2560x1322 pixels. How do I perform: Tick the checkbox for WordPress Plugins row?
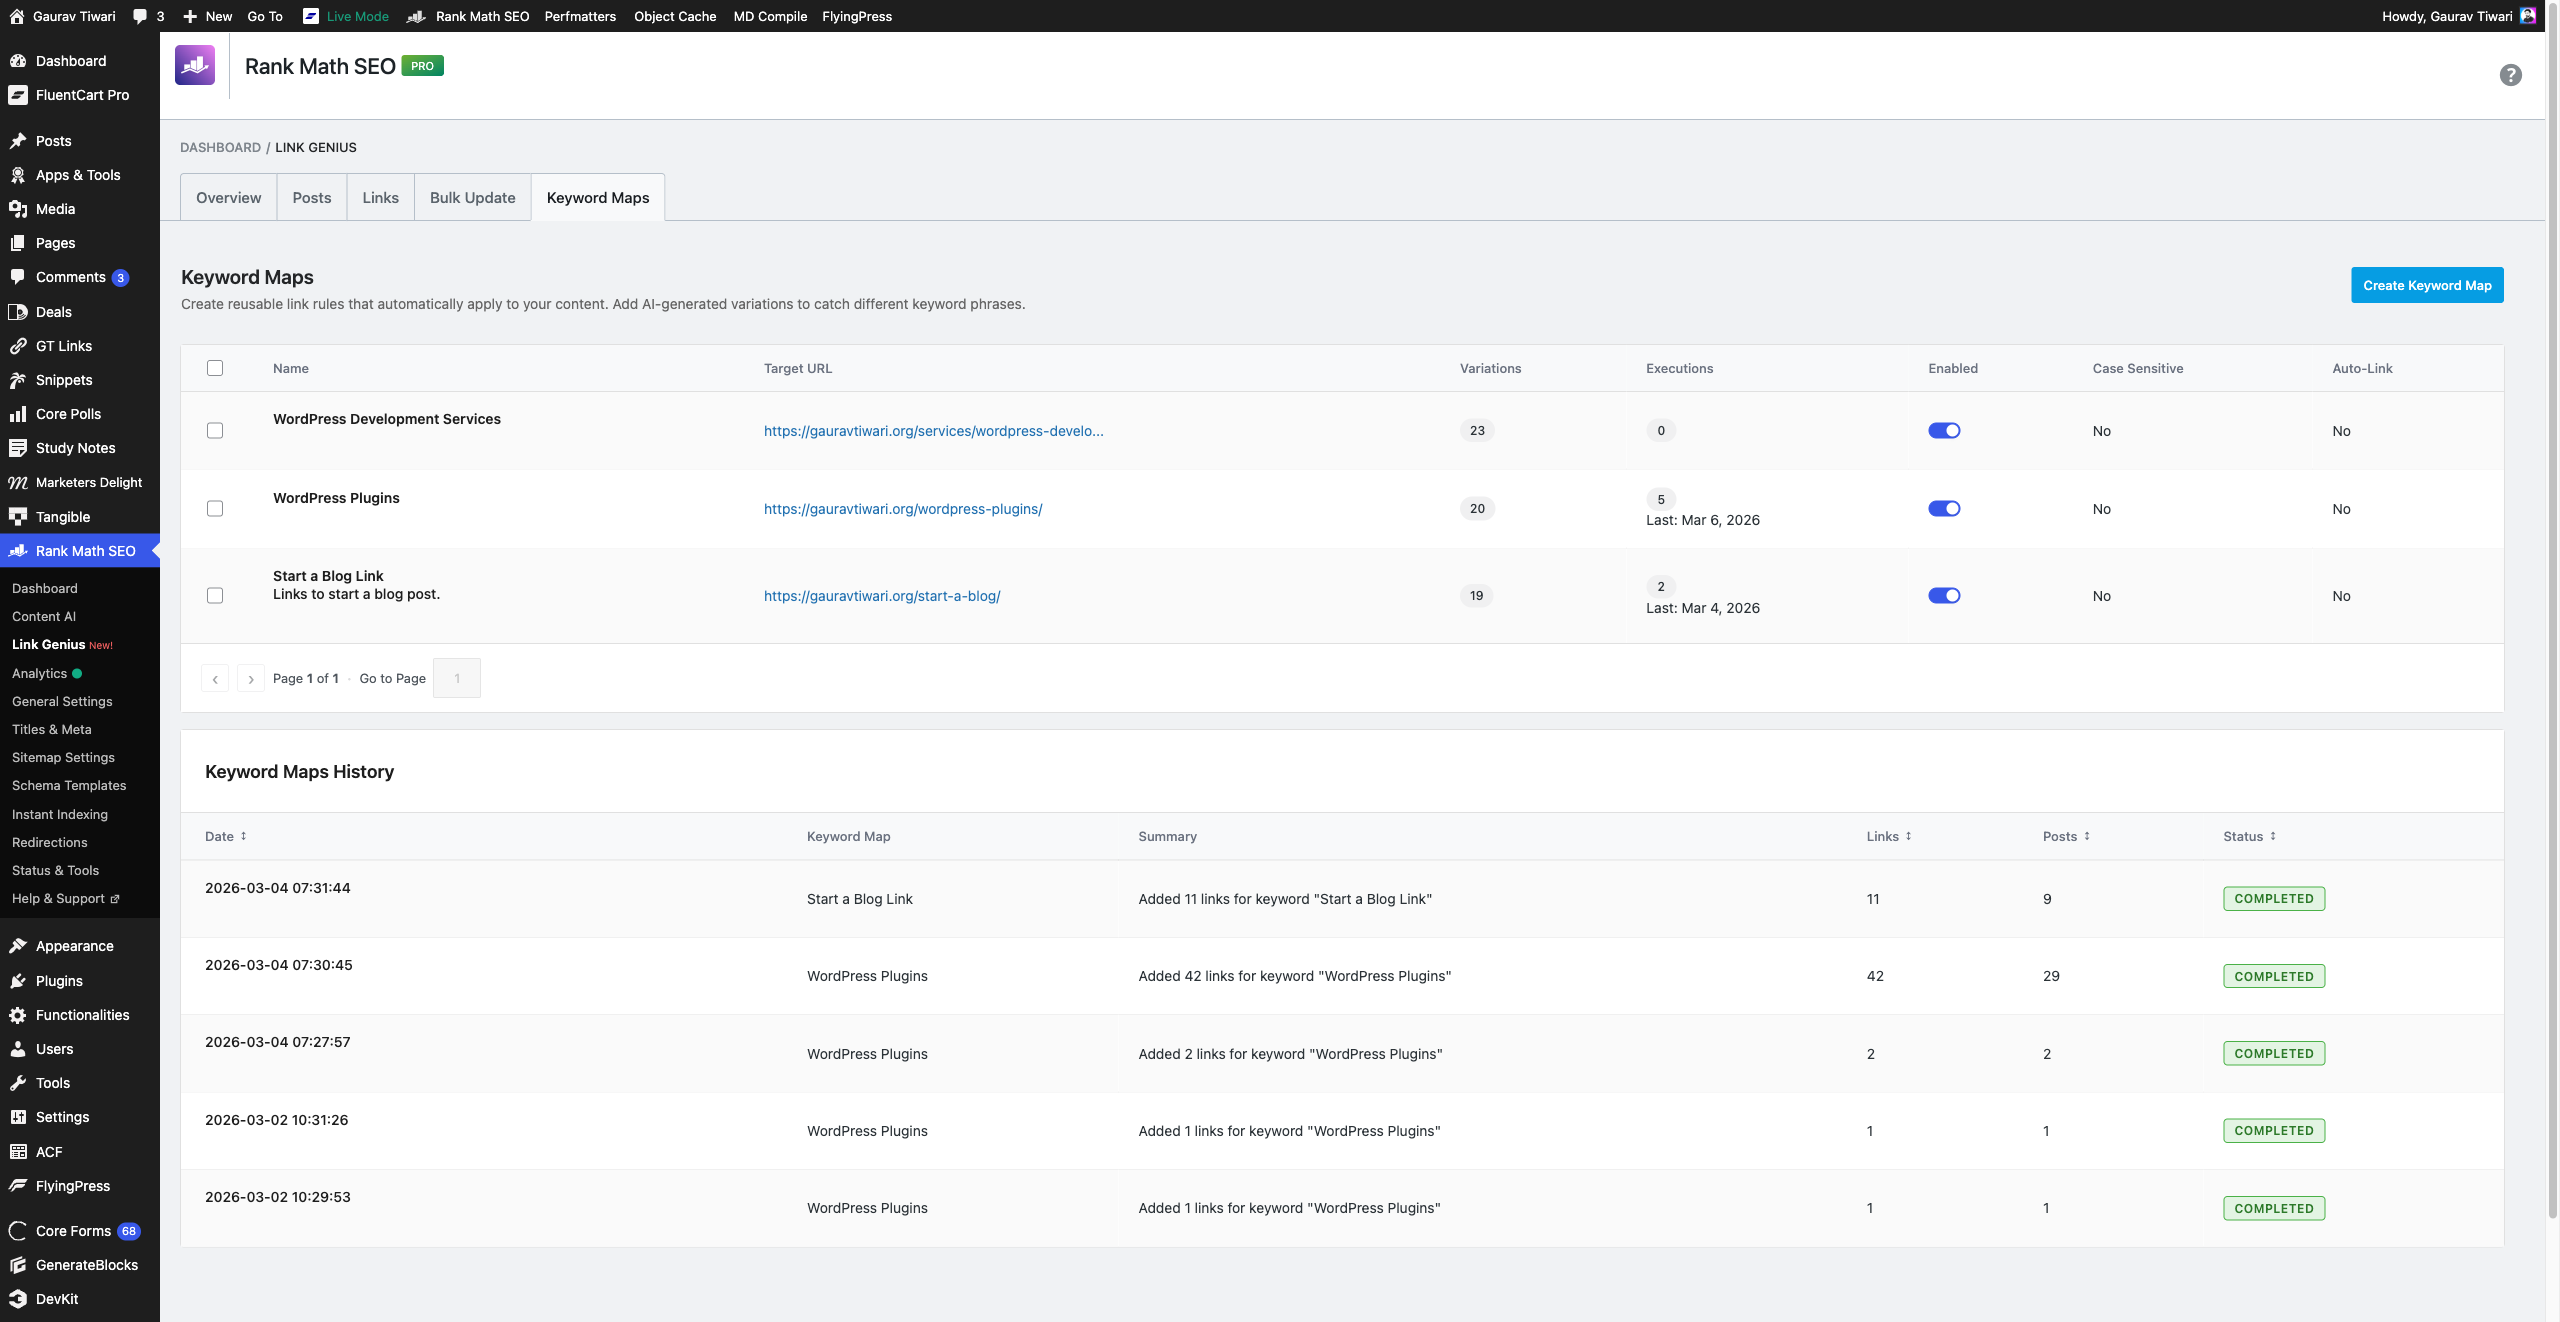pyautogui.click(x=215, y=509)
